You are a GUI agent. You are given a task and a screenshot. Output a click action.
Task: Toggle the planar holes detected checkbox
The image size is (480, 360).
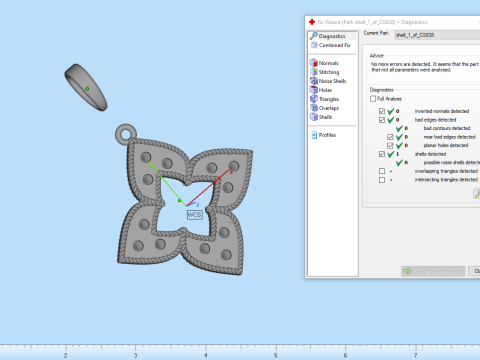pyautogui.click(x=390, y=145)
